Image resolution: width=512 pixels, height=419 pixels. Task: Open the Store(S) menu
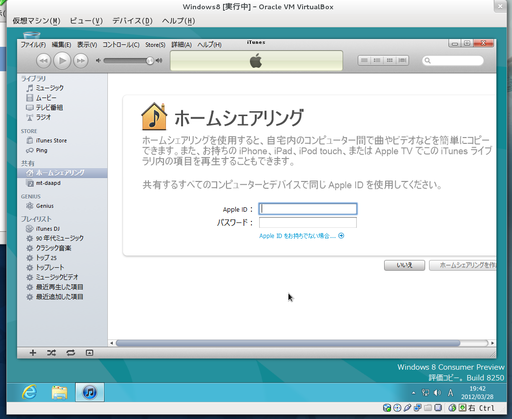point(155,45)
